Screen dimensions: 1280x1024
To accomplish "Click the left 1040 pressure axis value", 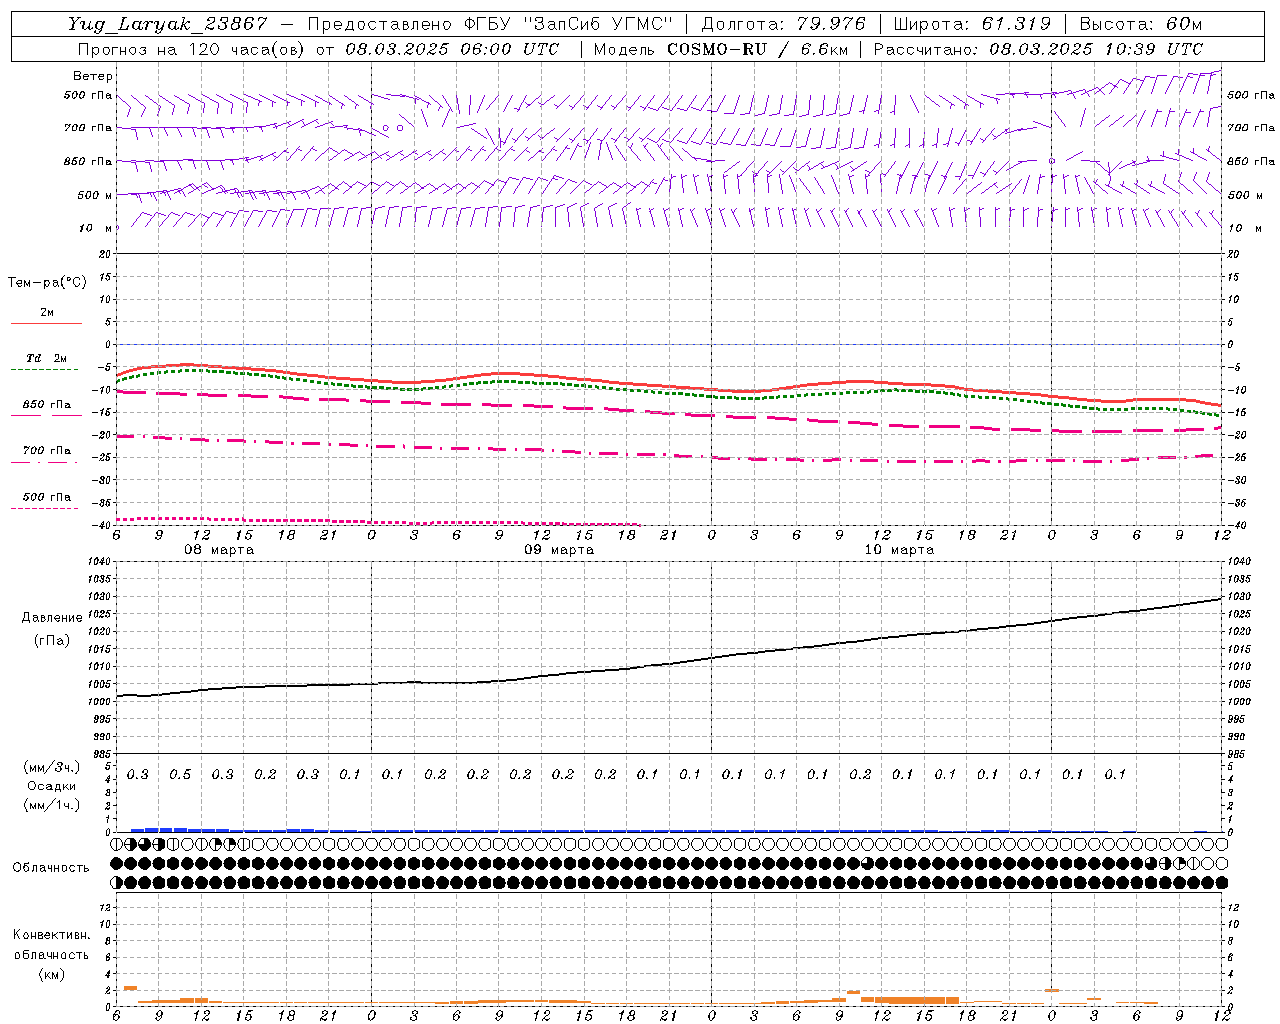I will pyautogui.click(x=99, y=562).
